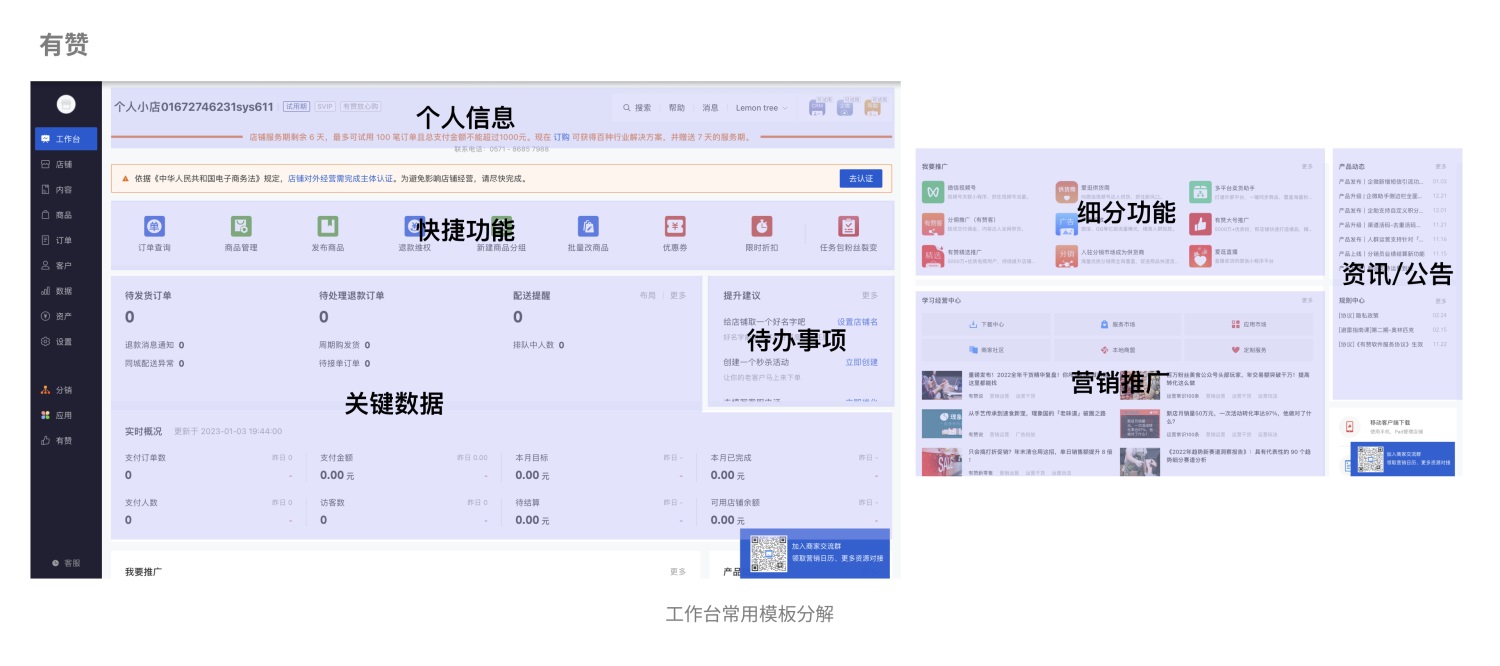
Task: Open 设置 in the sidebar
Action: coord(56,342)
